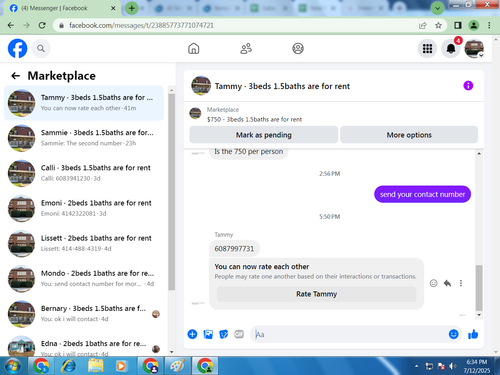Open the Lissett 2beds conversation
Image resolution: width=500 pixels, height=375 pixels.
click(x=84, y=243)
